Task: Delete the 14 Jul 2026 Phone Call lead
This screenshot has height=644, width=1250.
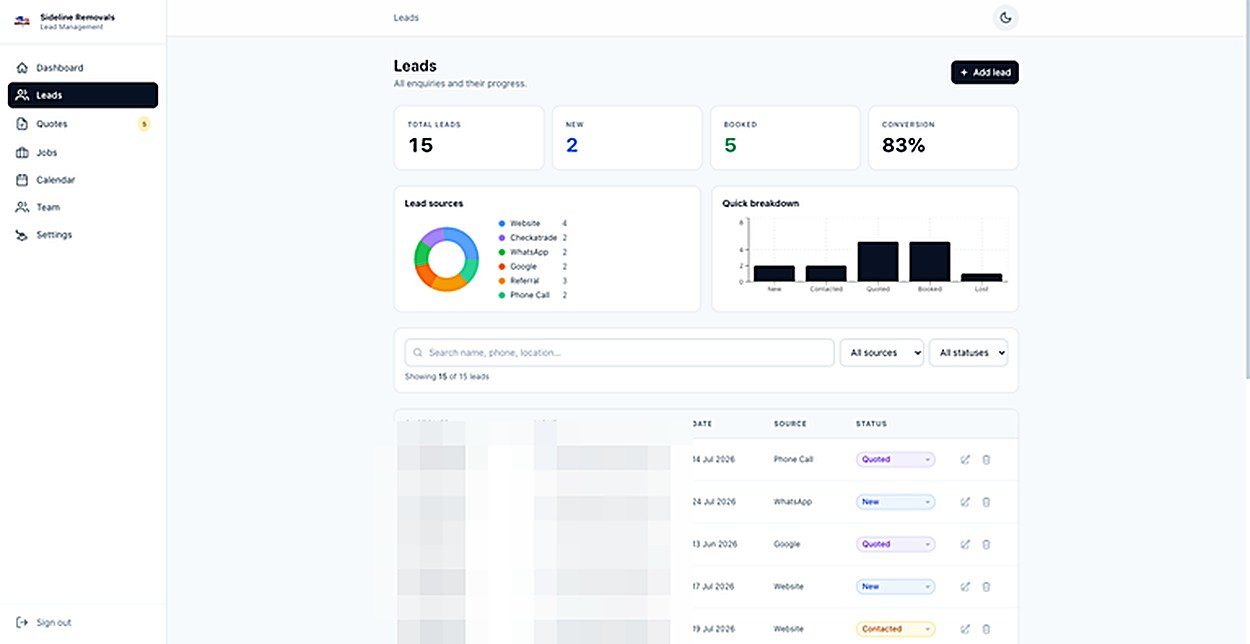Action: 986,460
